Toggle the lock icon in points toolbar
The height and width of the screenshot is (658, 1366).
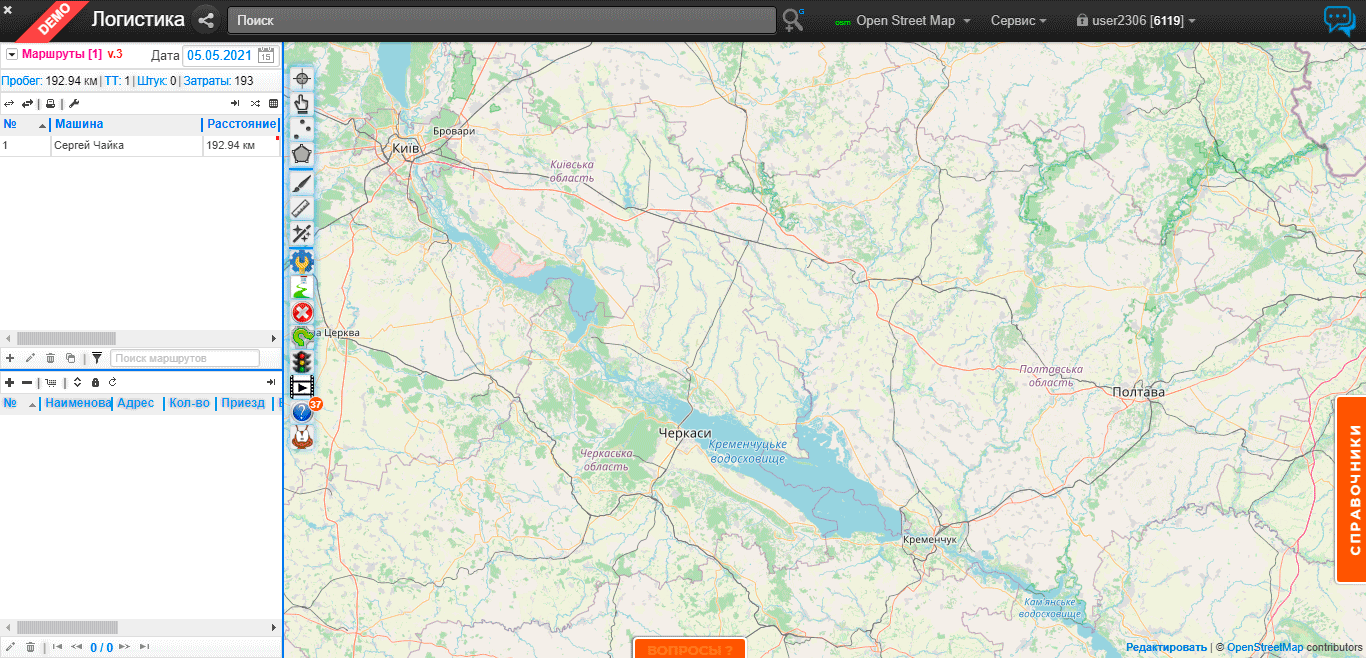tap(95, 382)
